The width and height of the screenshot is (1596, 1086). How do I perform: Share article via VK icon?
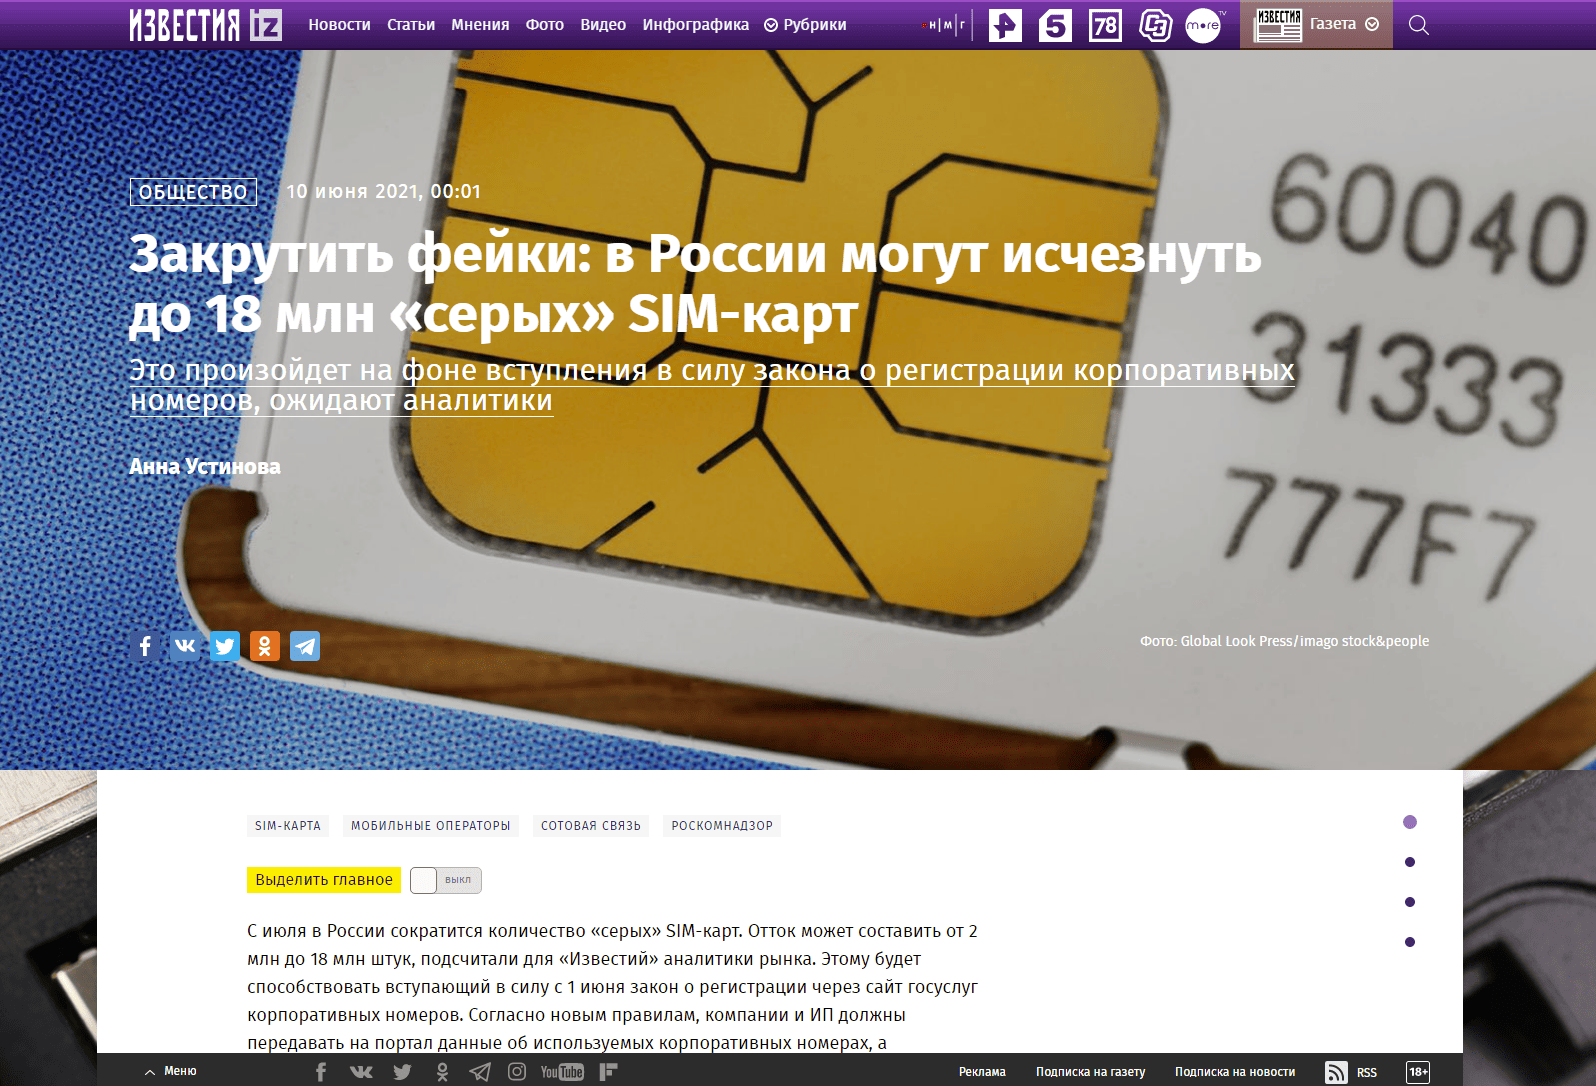coord(185,646)
